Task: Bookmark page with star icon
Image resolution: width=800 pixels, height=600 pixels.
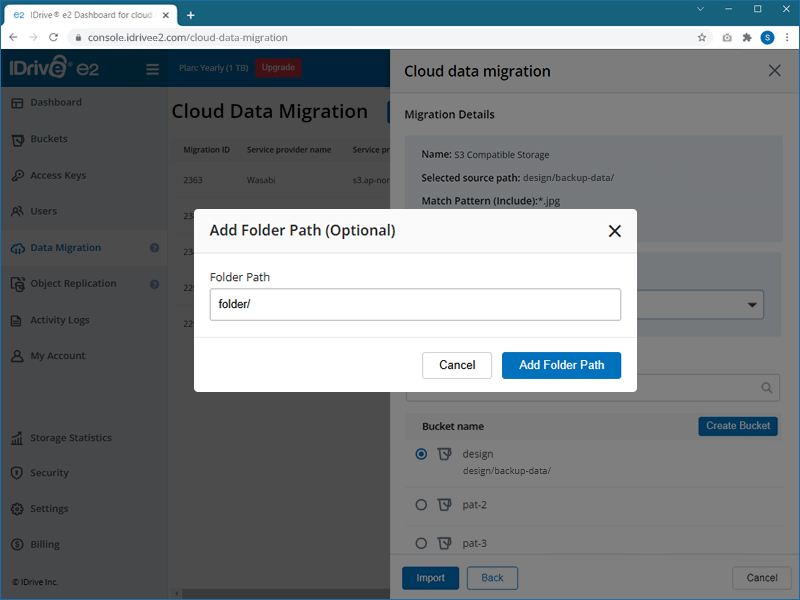Action: click(x=702, y=37)
